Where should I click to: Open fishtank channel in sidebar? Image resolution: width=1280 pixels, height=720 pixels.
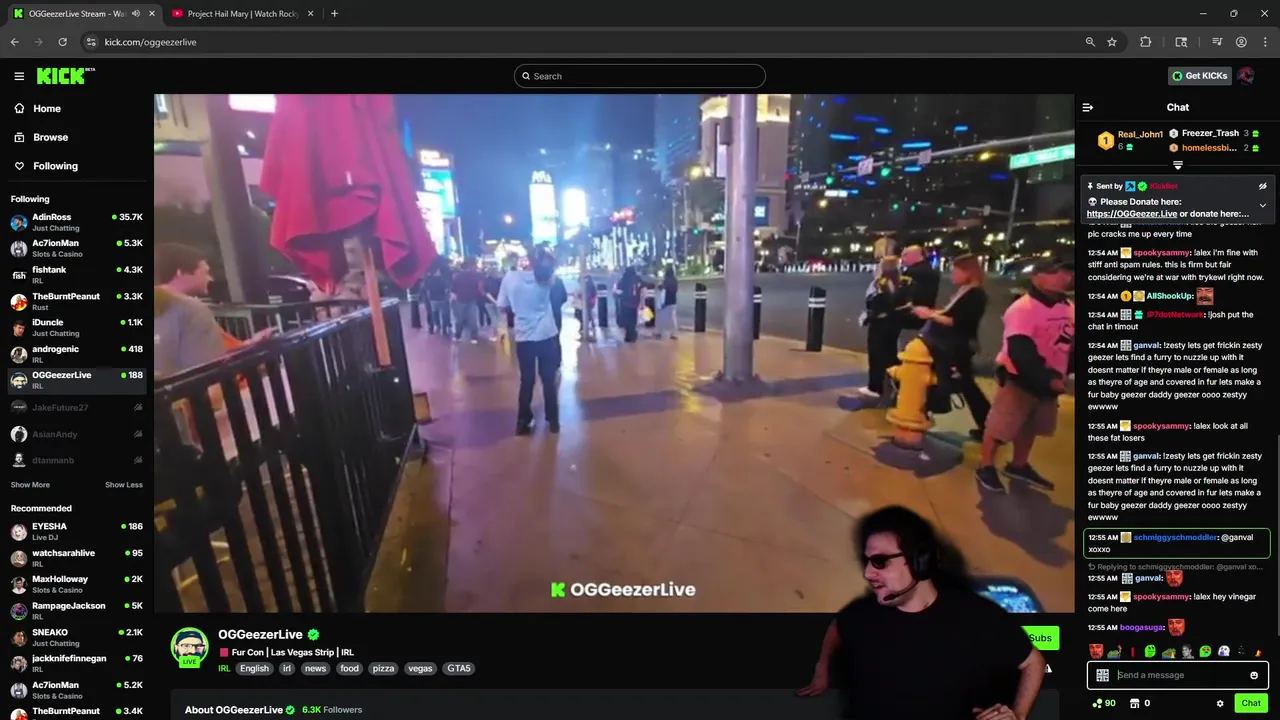76,275
